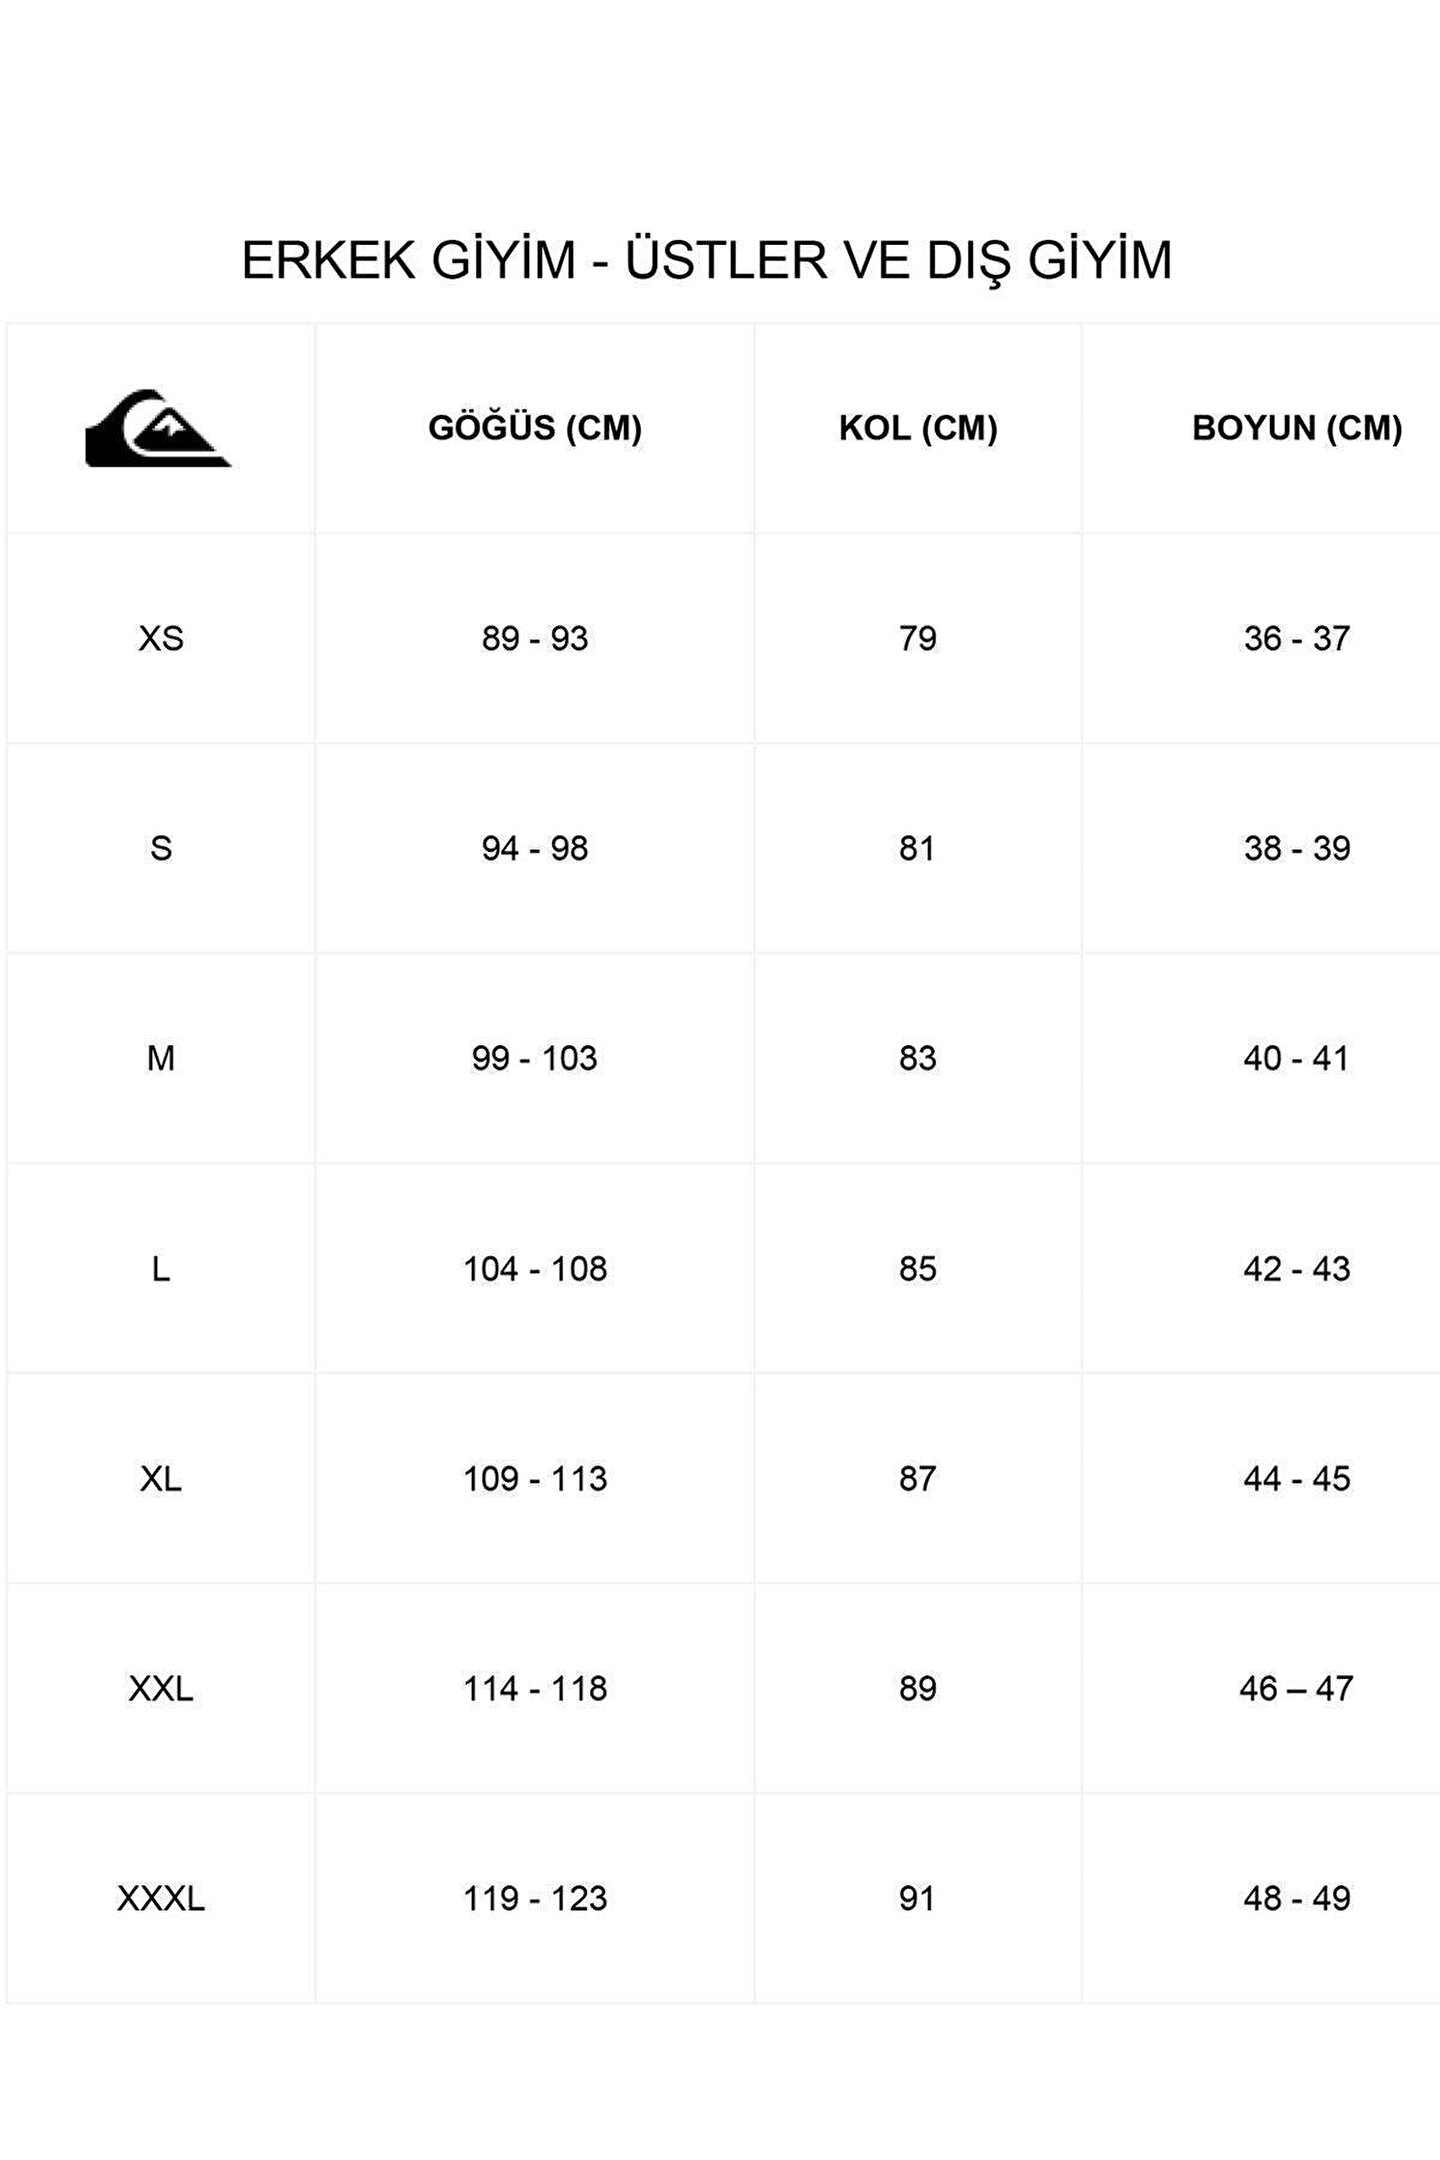
Task: Select chest value 119 - 123
Action: click(535, 1899)
